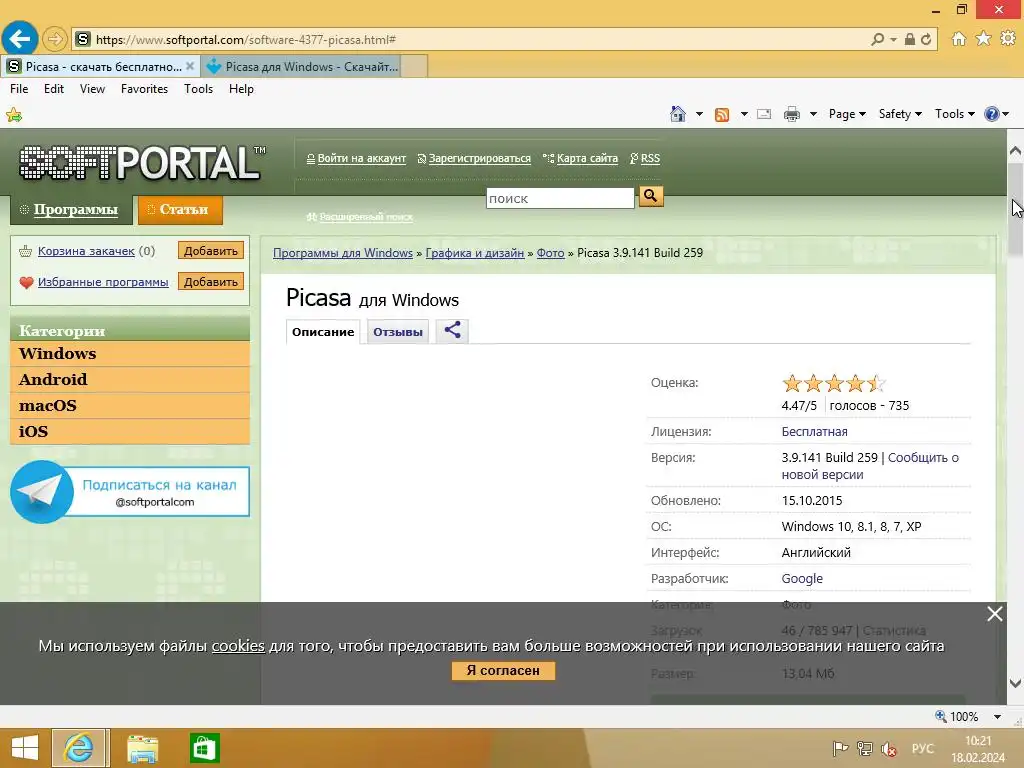Refresh the page with the reload icon
The image size is (1024, 768).
tap(925, 39)
